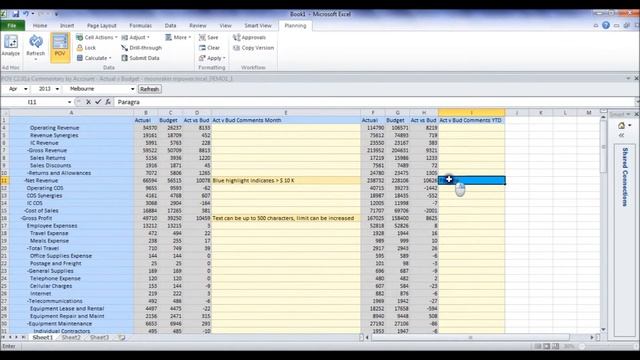Select Page Layout view icon in status bar
The height and width of the screenshot is (360, 640).
coord(547,347)
